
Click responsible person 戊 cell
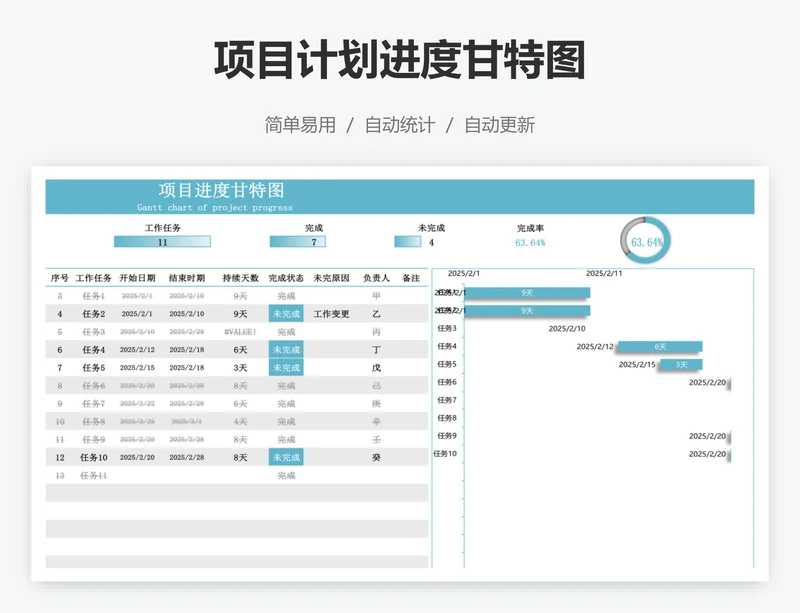[x=376, y=367]
